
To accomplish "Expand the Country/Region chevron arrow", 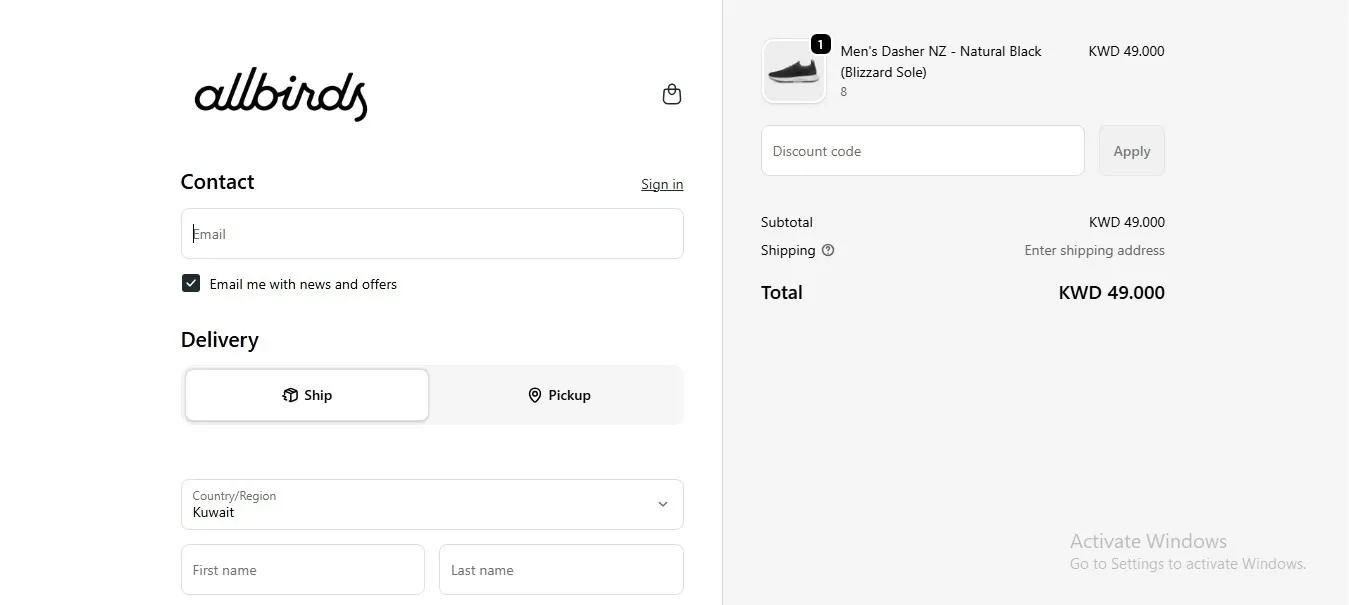I will pyautogui.click(x=662, y=504).
